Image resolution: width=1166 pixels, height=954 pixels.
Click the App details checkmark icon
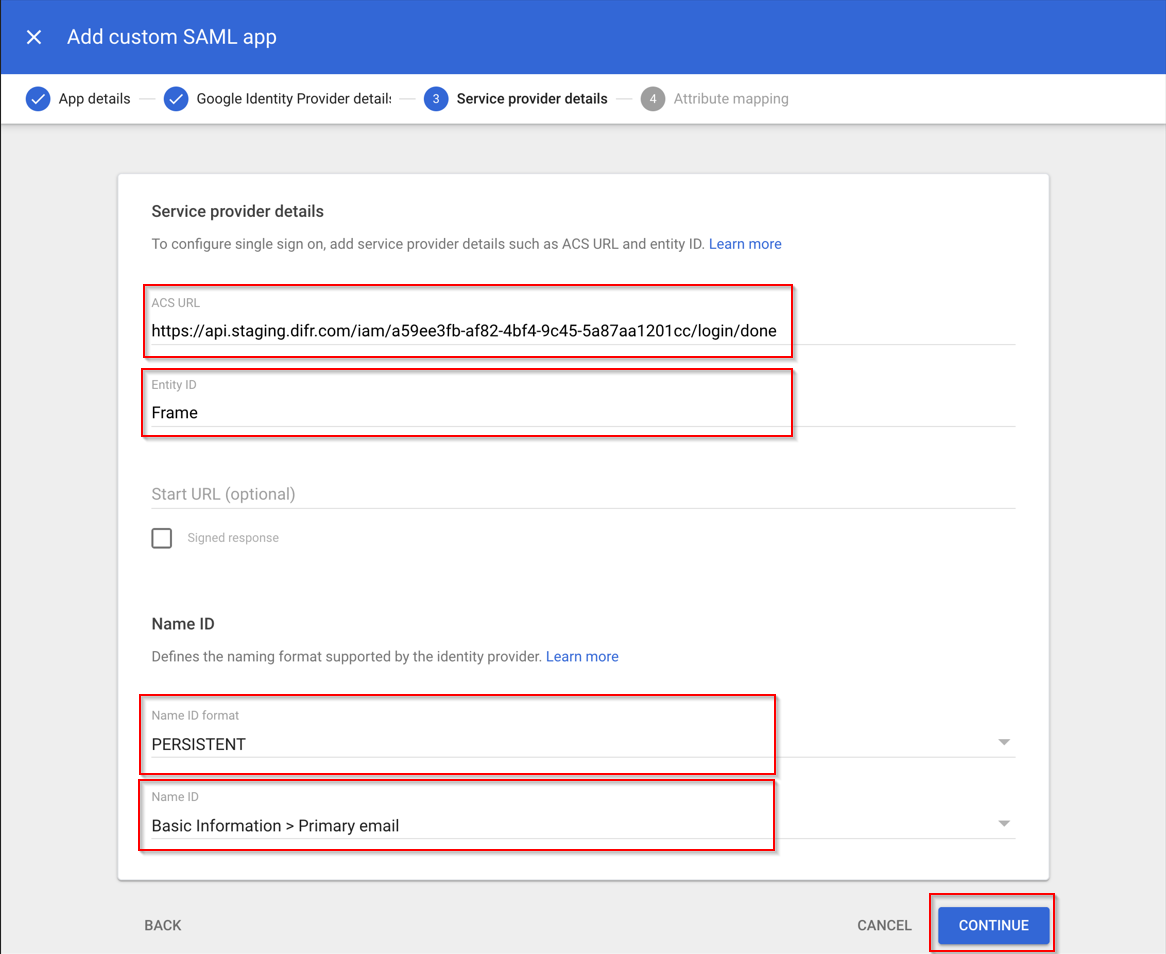click(38, 99)
